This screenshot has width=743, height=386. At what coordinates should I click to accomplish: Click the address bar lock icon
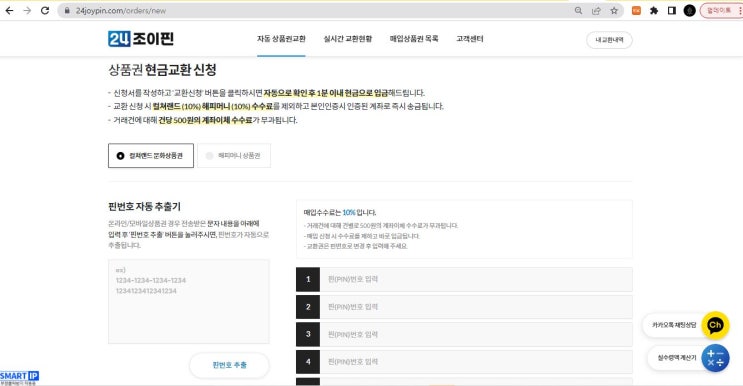[67, 10]
